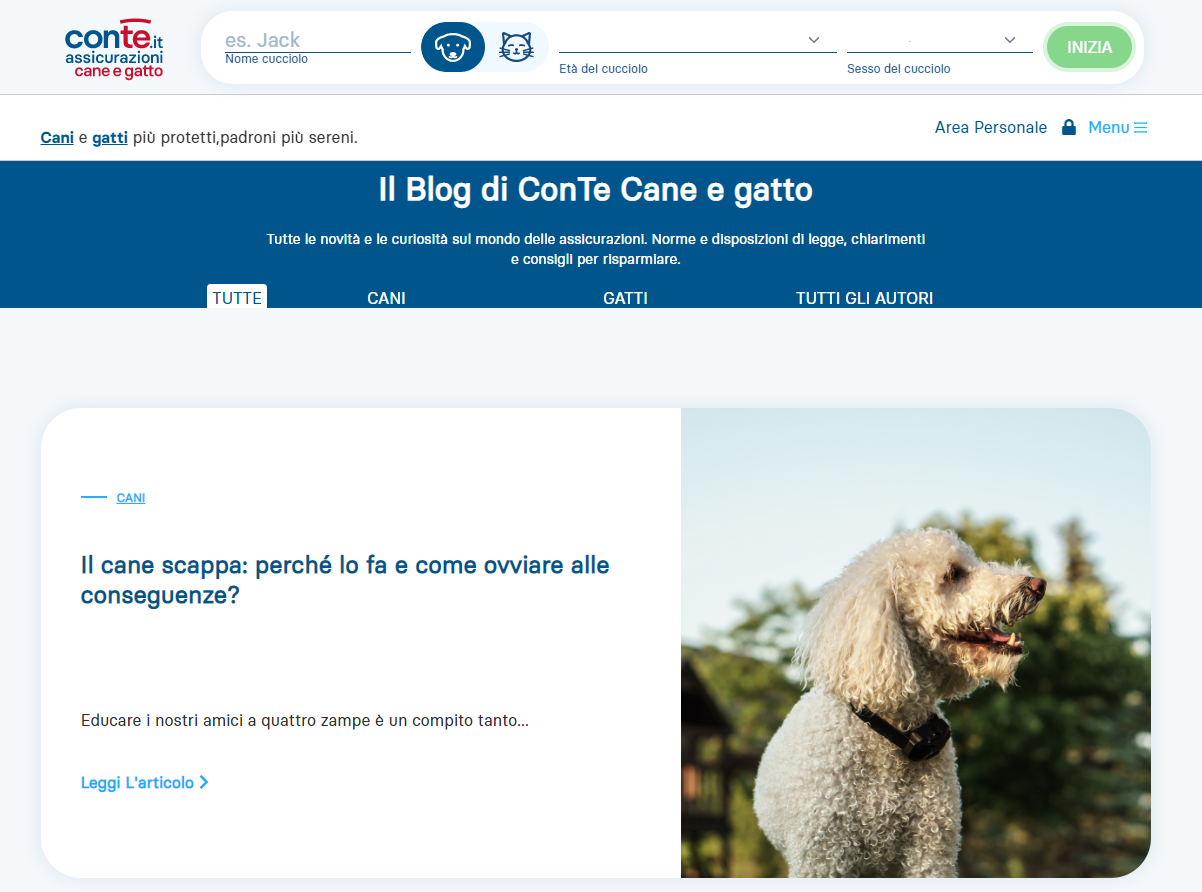Image resolution: width=1202 pixels, height=892 pixels.
Task: Go to Area Personale
Action: 990,128
